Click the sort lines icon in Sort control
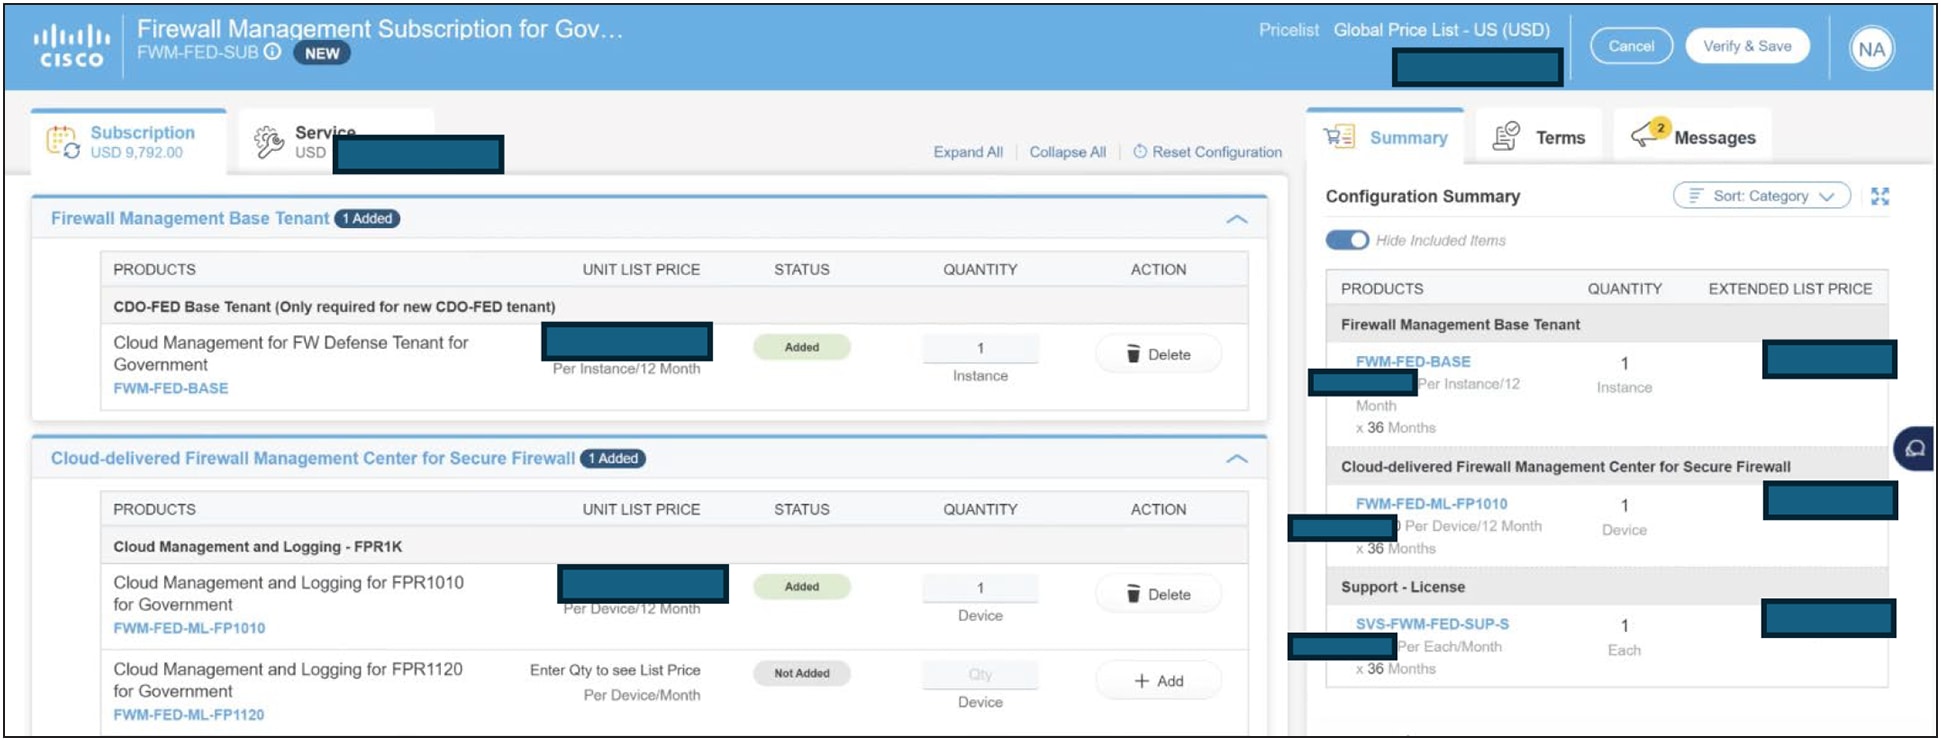Image resolution: width=1941 pixels, height=741 pixels. (x=1695, y=196)
